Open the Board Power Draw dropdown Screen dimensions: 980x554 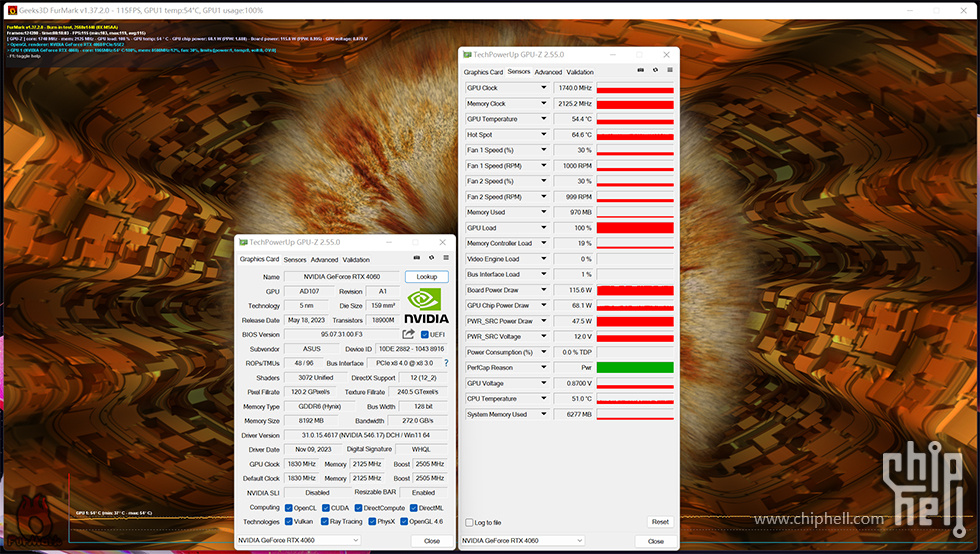click(x=543, y=290)
